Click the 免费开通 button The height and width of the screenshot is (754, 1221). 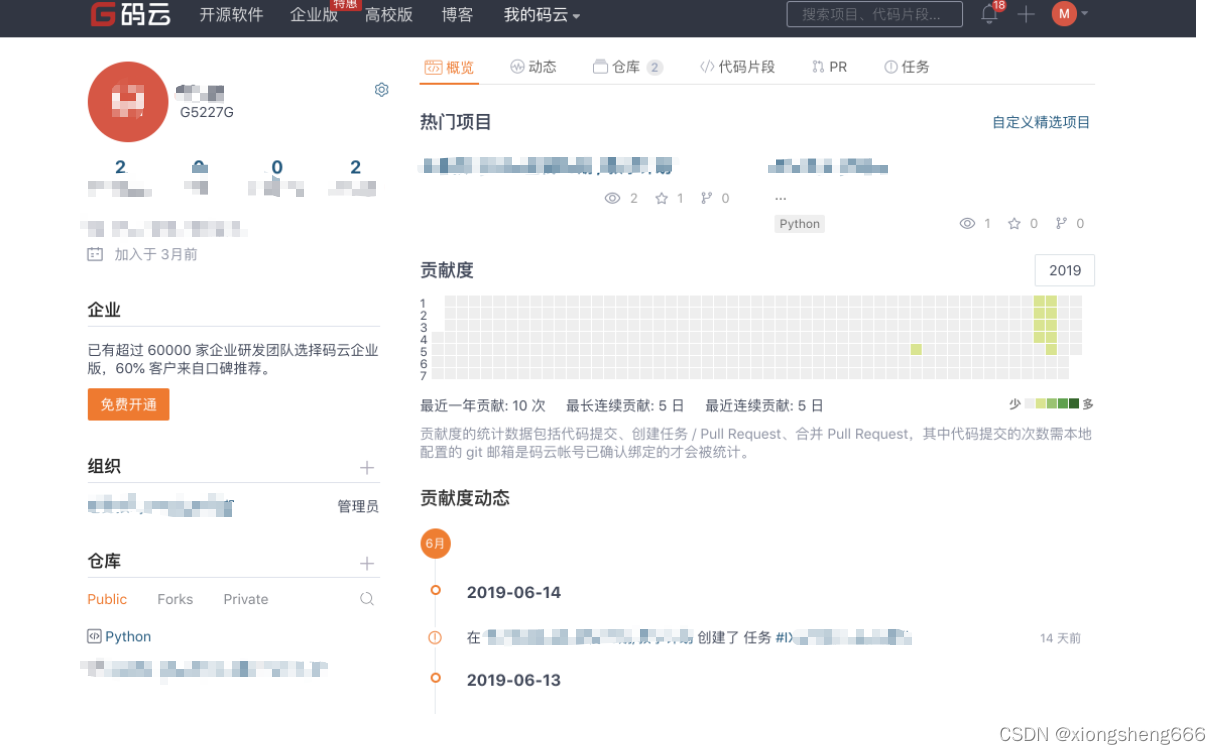pyautogui.click(x=128, y=405)
